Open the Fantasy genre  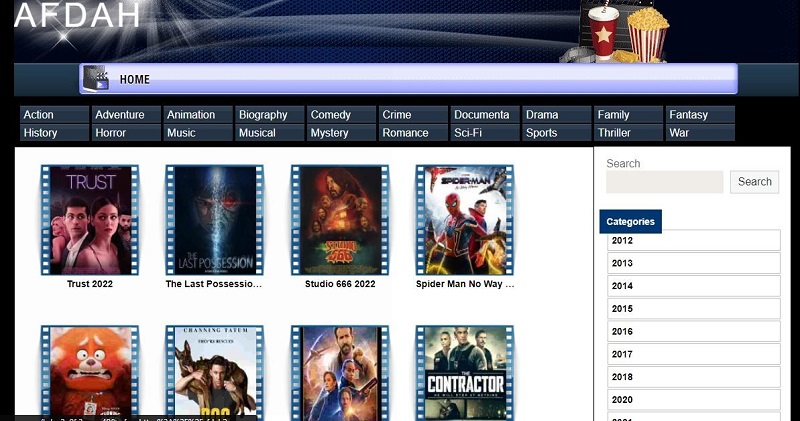pyautogui.click(x=701, y=114)
